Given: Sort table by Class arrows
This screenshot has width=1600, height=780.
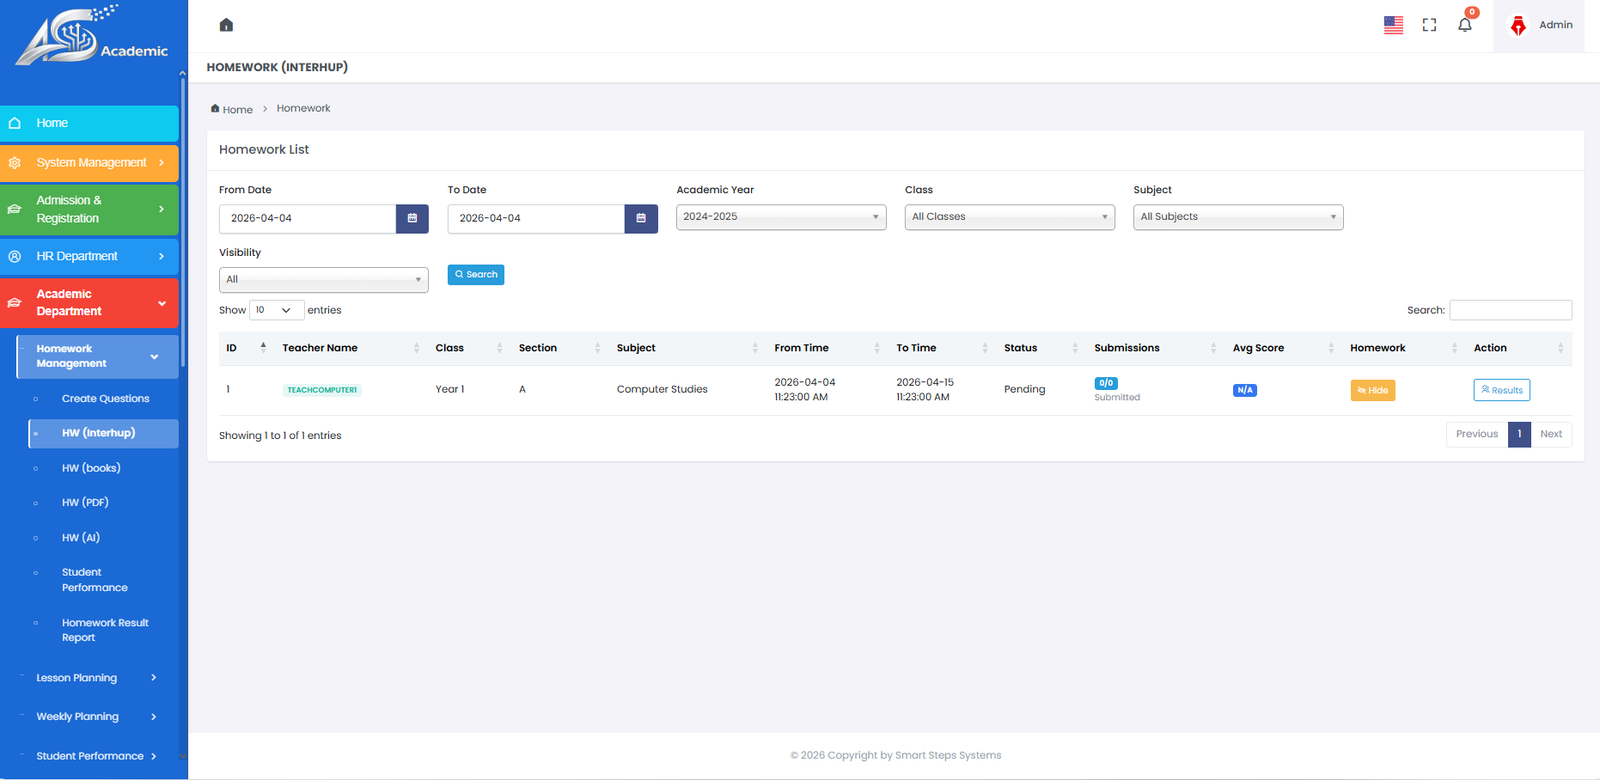Looking at the screenshot, I should click(499, 348).
